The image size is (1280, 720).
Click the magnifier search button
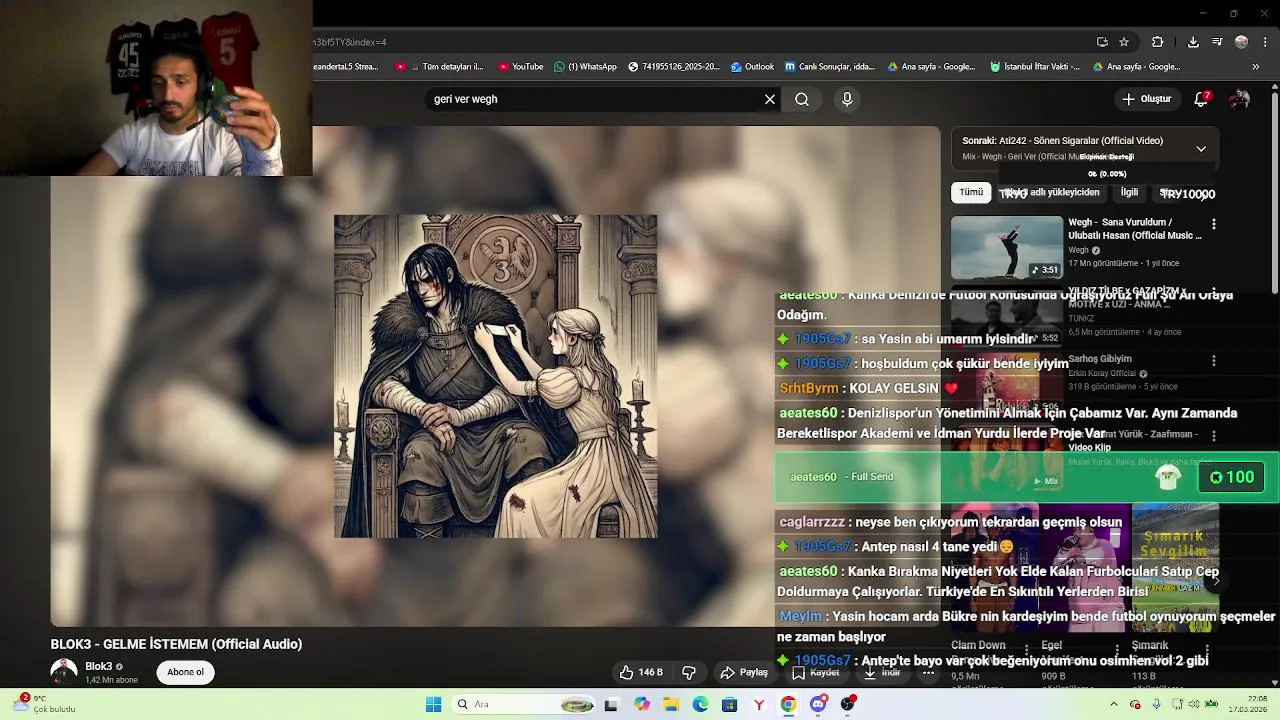(x=802, y=99)
